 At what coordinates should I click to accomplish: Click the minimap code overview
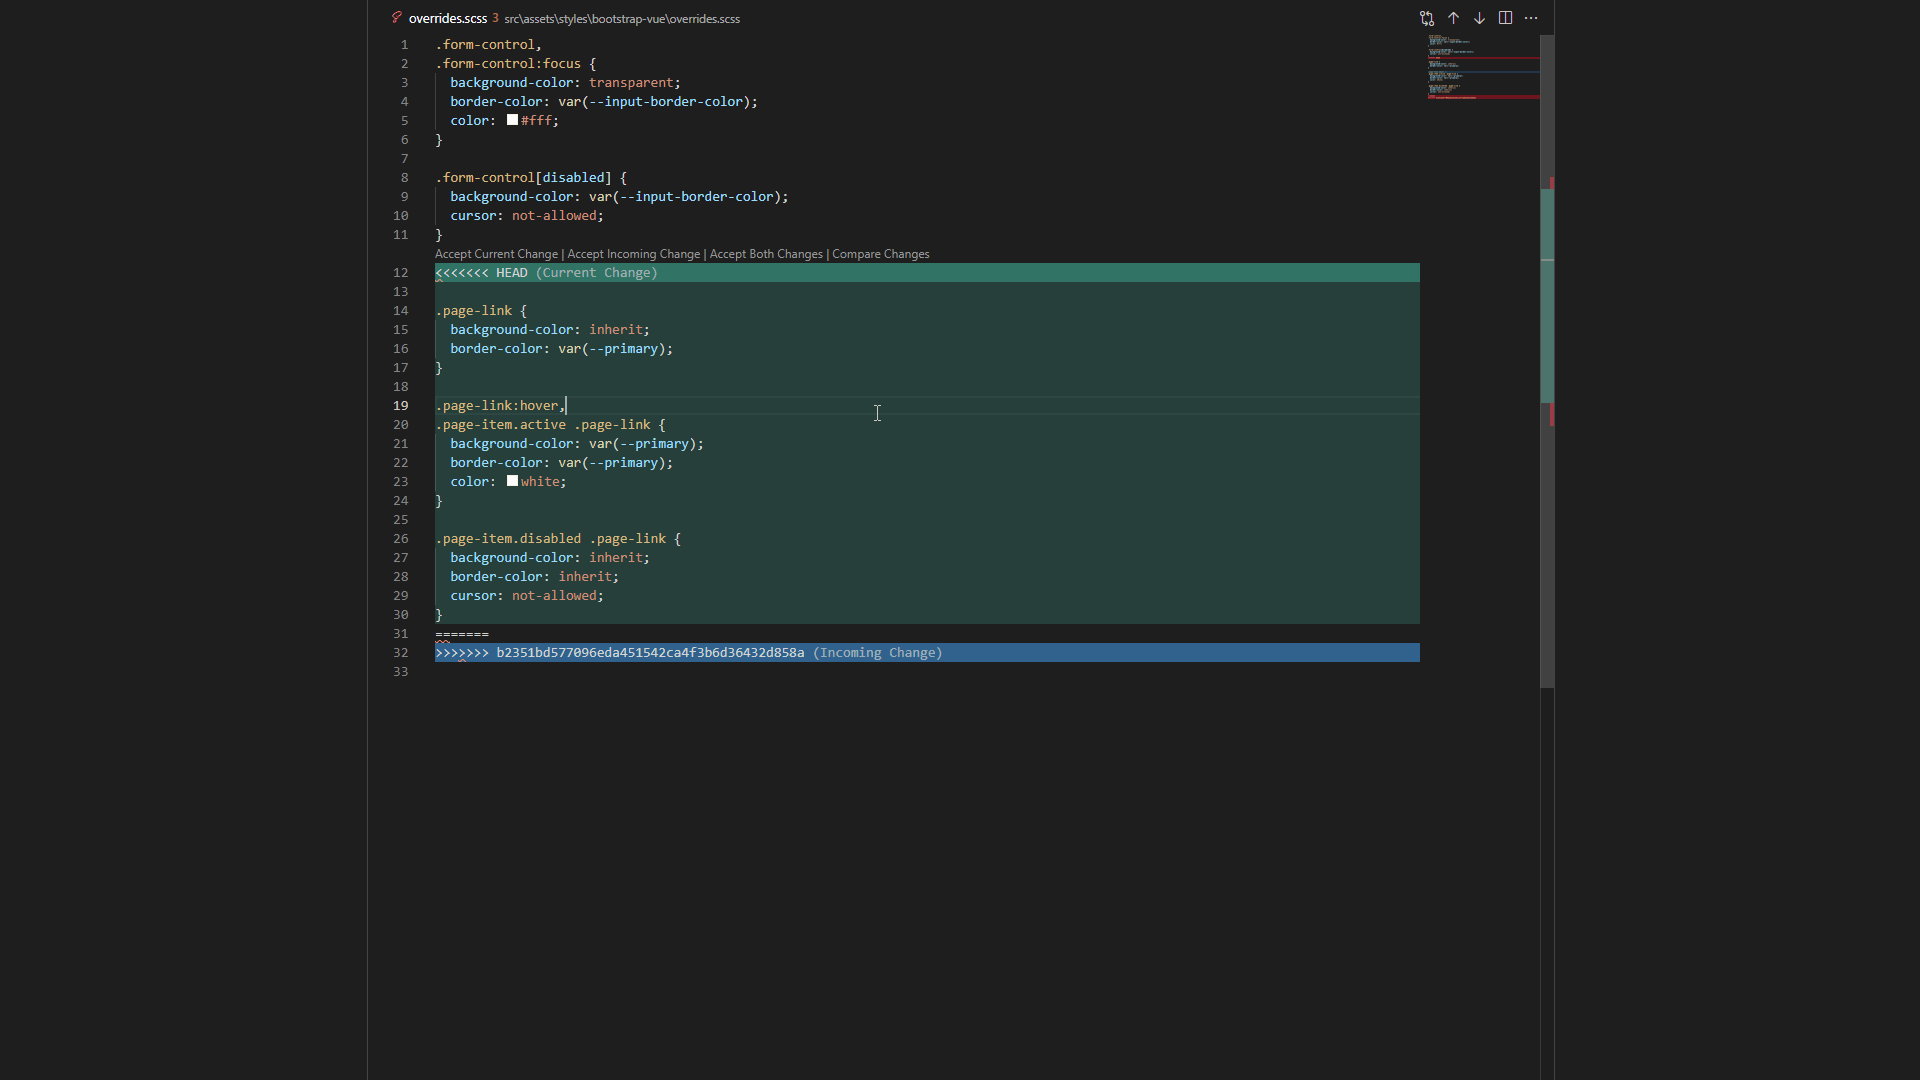click(1483, 67)
